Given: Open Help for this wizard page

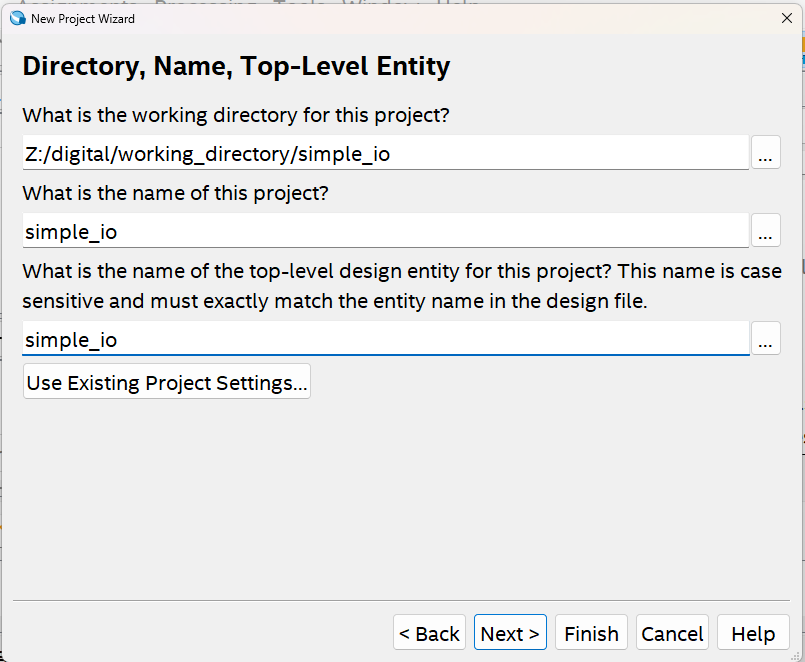Looking at the screenshot, I should [753, 632].
